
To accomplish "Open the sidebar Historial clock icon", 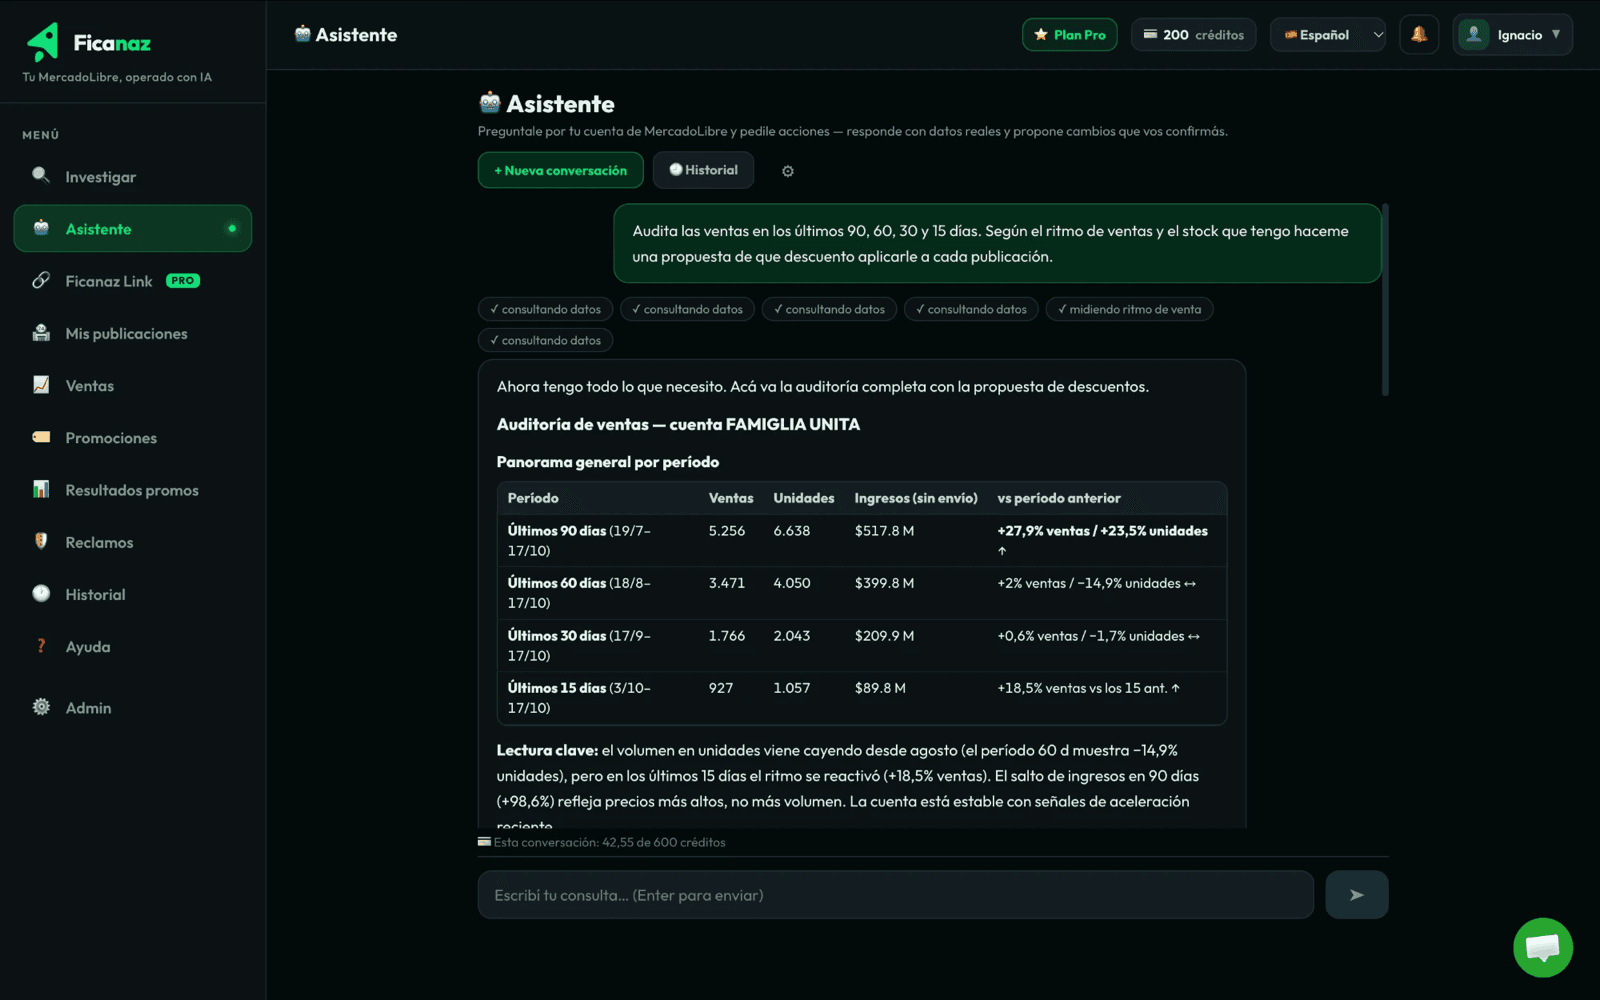I will (x=41, y=593).
